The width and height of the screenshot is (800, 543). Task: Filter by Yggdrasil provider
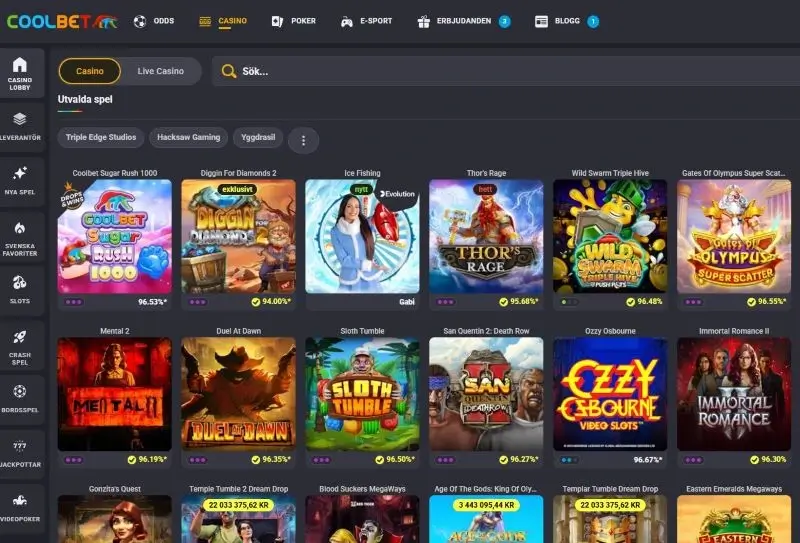click(x=258, y=137)
